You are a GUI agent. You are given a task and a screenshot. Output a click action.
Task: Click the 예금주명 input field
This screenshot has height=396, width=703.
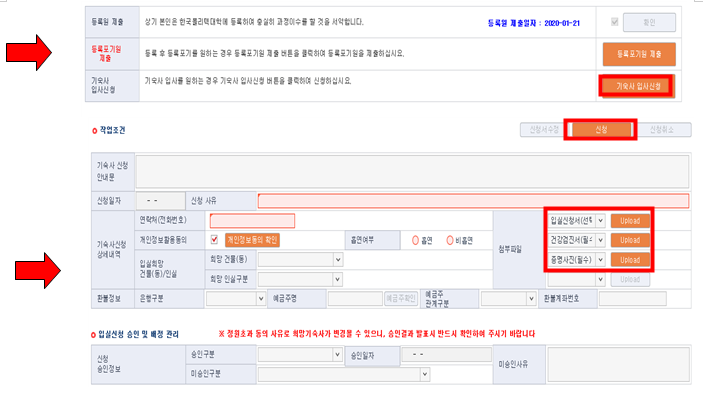click(355, 299)
